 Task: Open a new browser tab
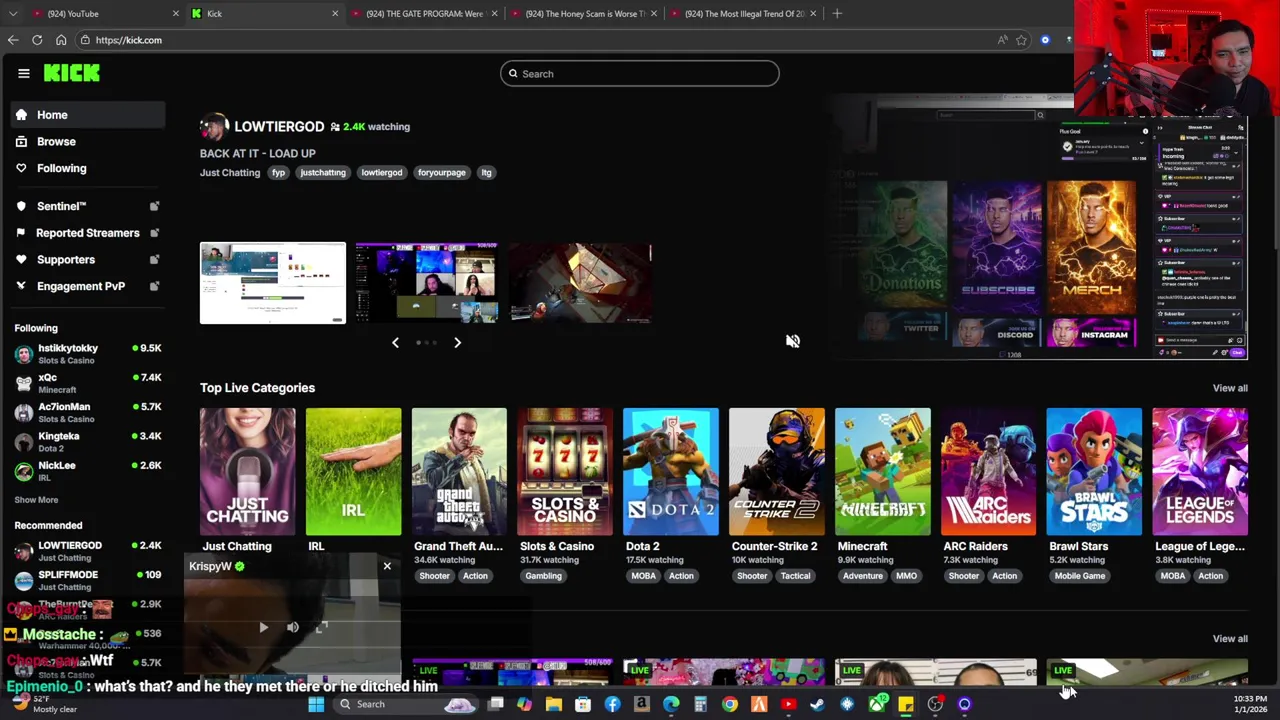pos(837,13)
